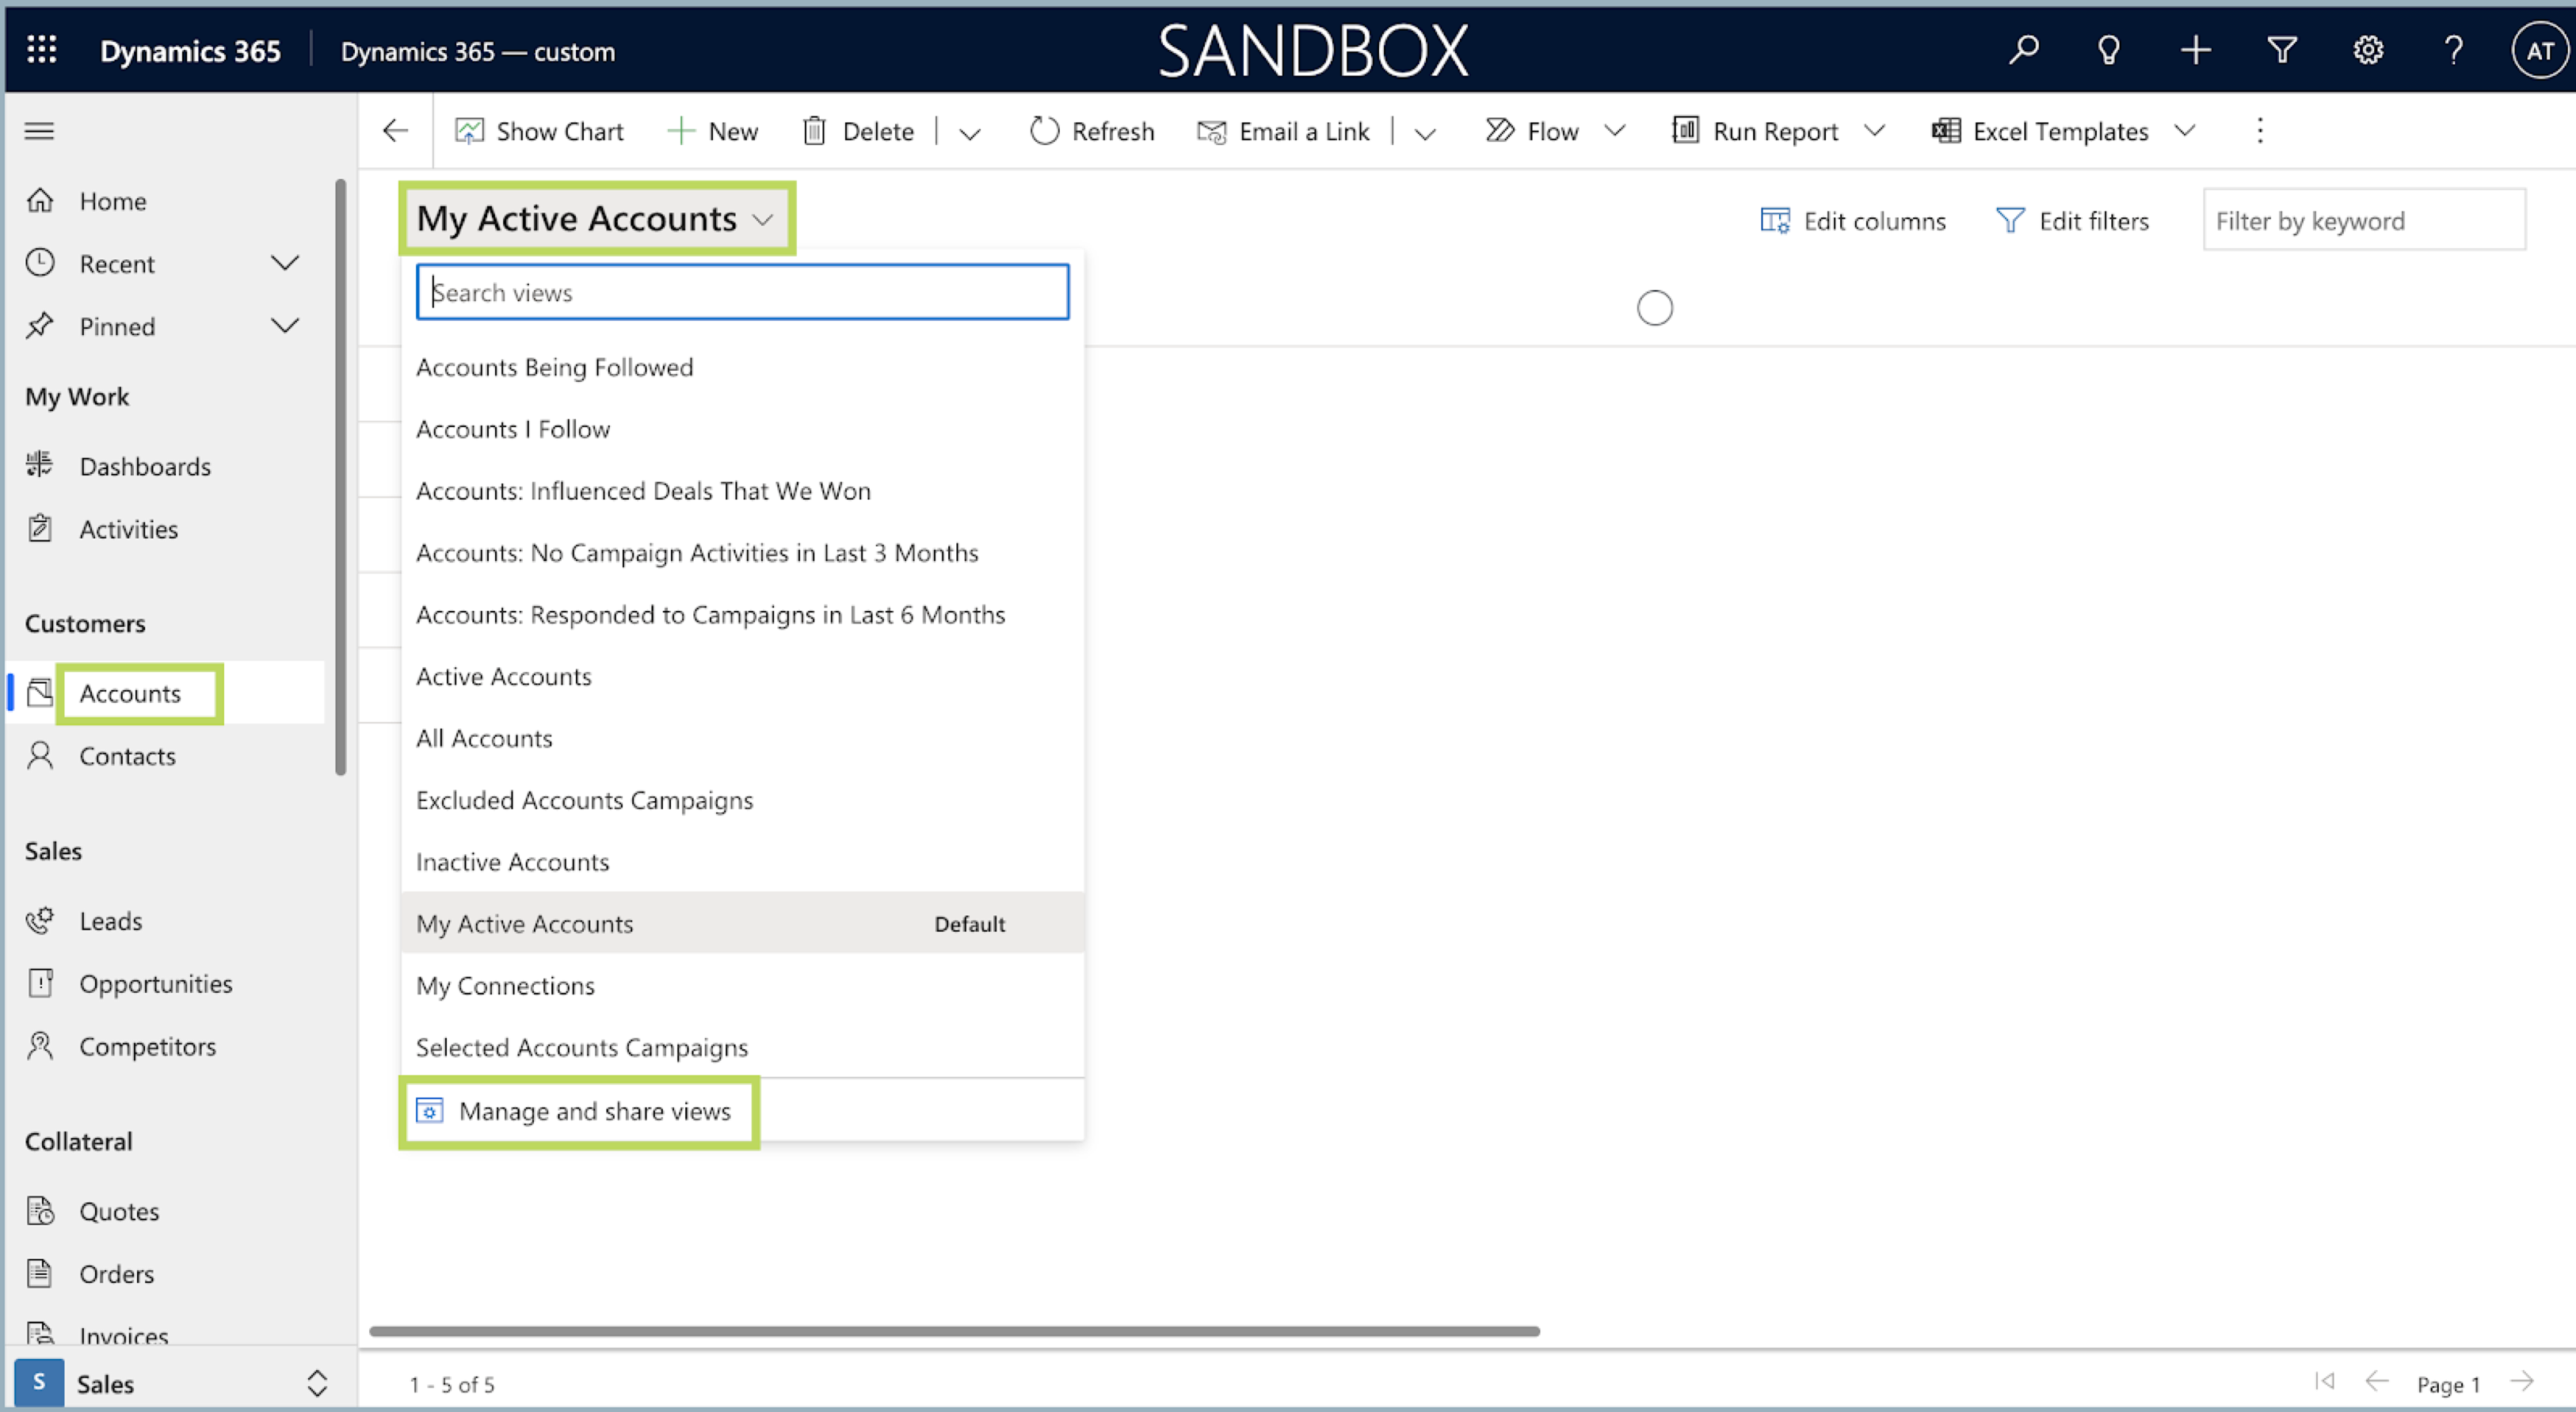Viewport: 2576px width, 1412px height.
Task: Click the Advanced Find funnel icon in header
Action: (2281, 50)
